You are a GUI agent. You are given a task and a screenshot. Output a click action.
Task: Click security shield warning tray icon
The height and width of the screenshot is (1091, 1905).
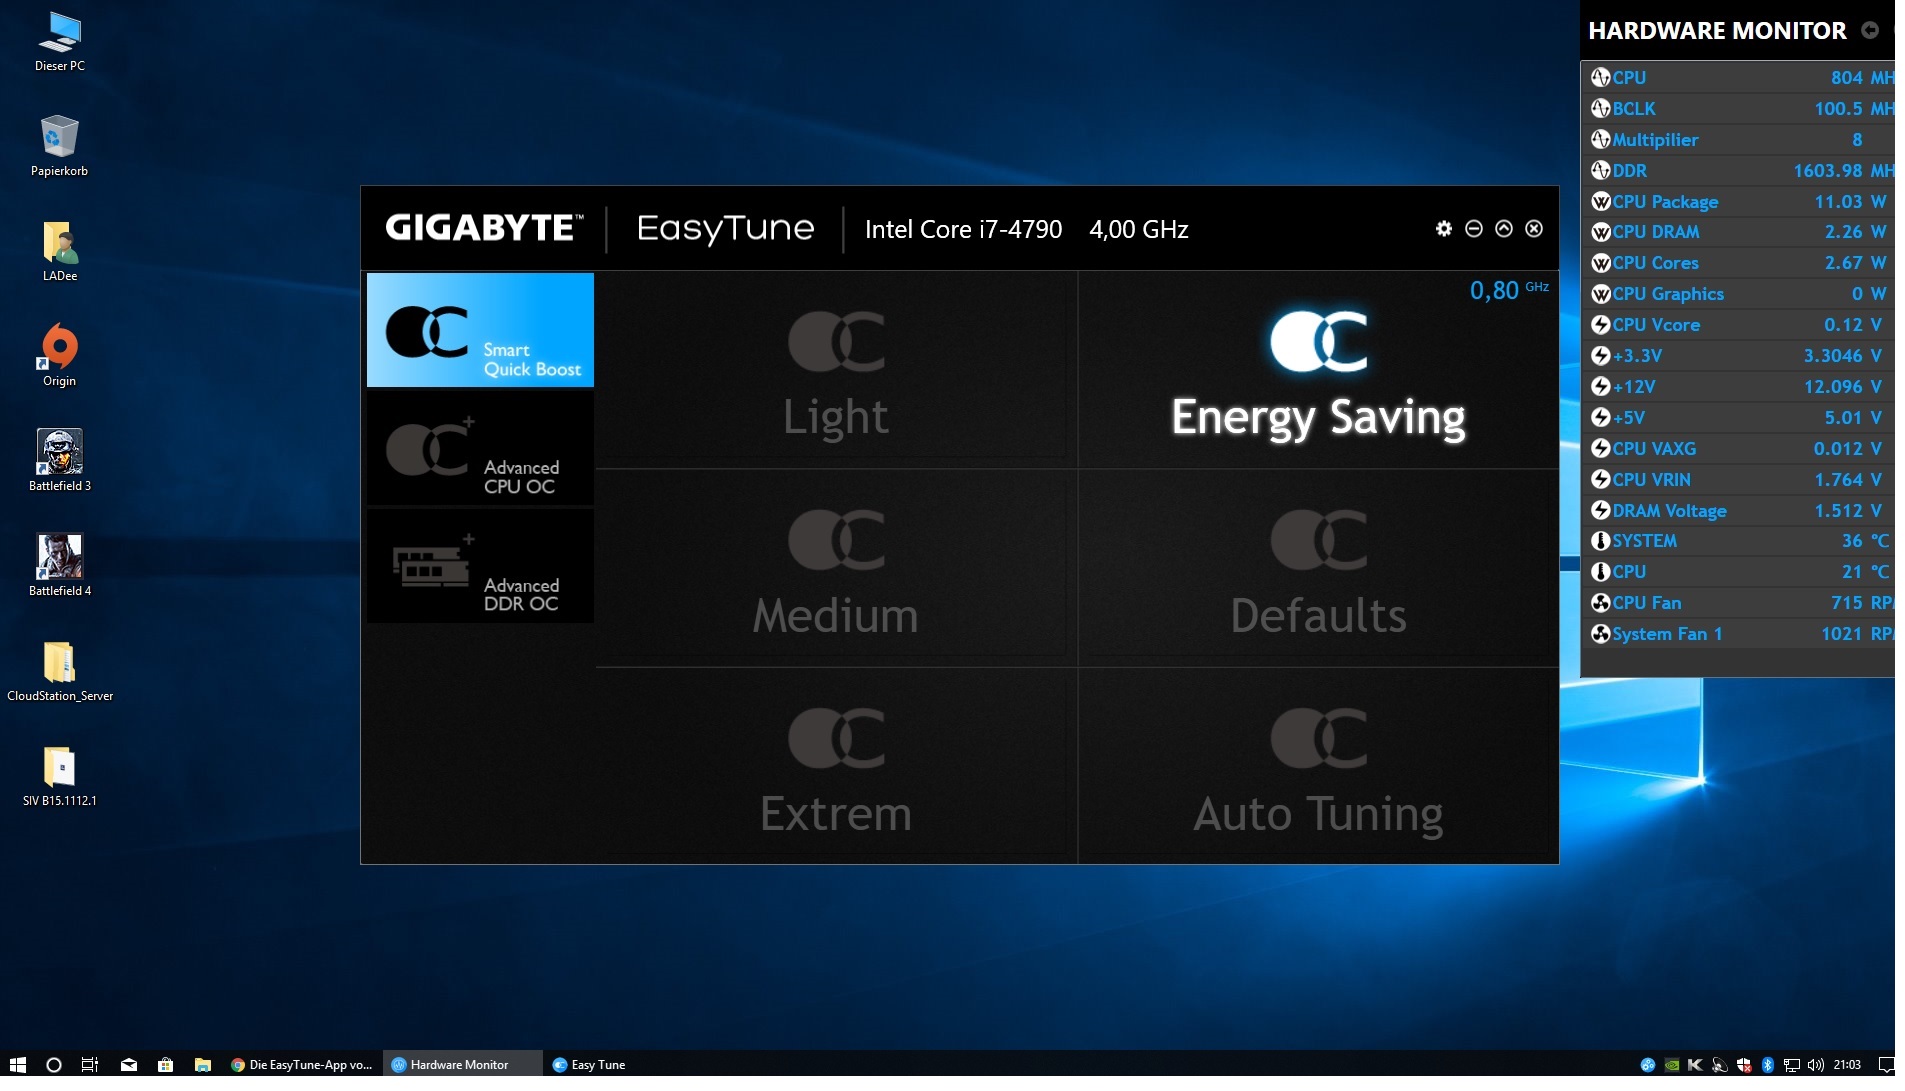pos(1744,1065)
